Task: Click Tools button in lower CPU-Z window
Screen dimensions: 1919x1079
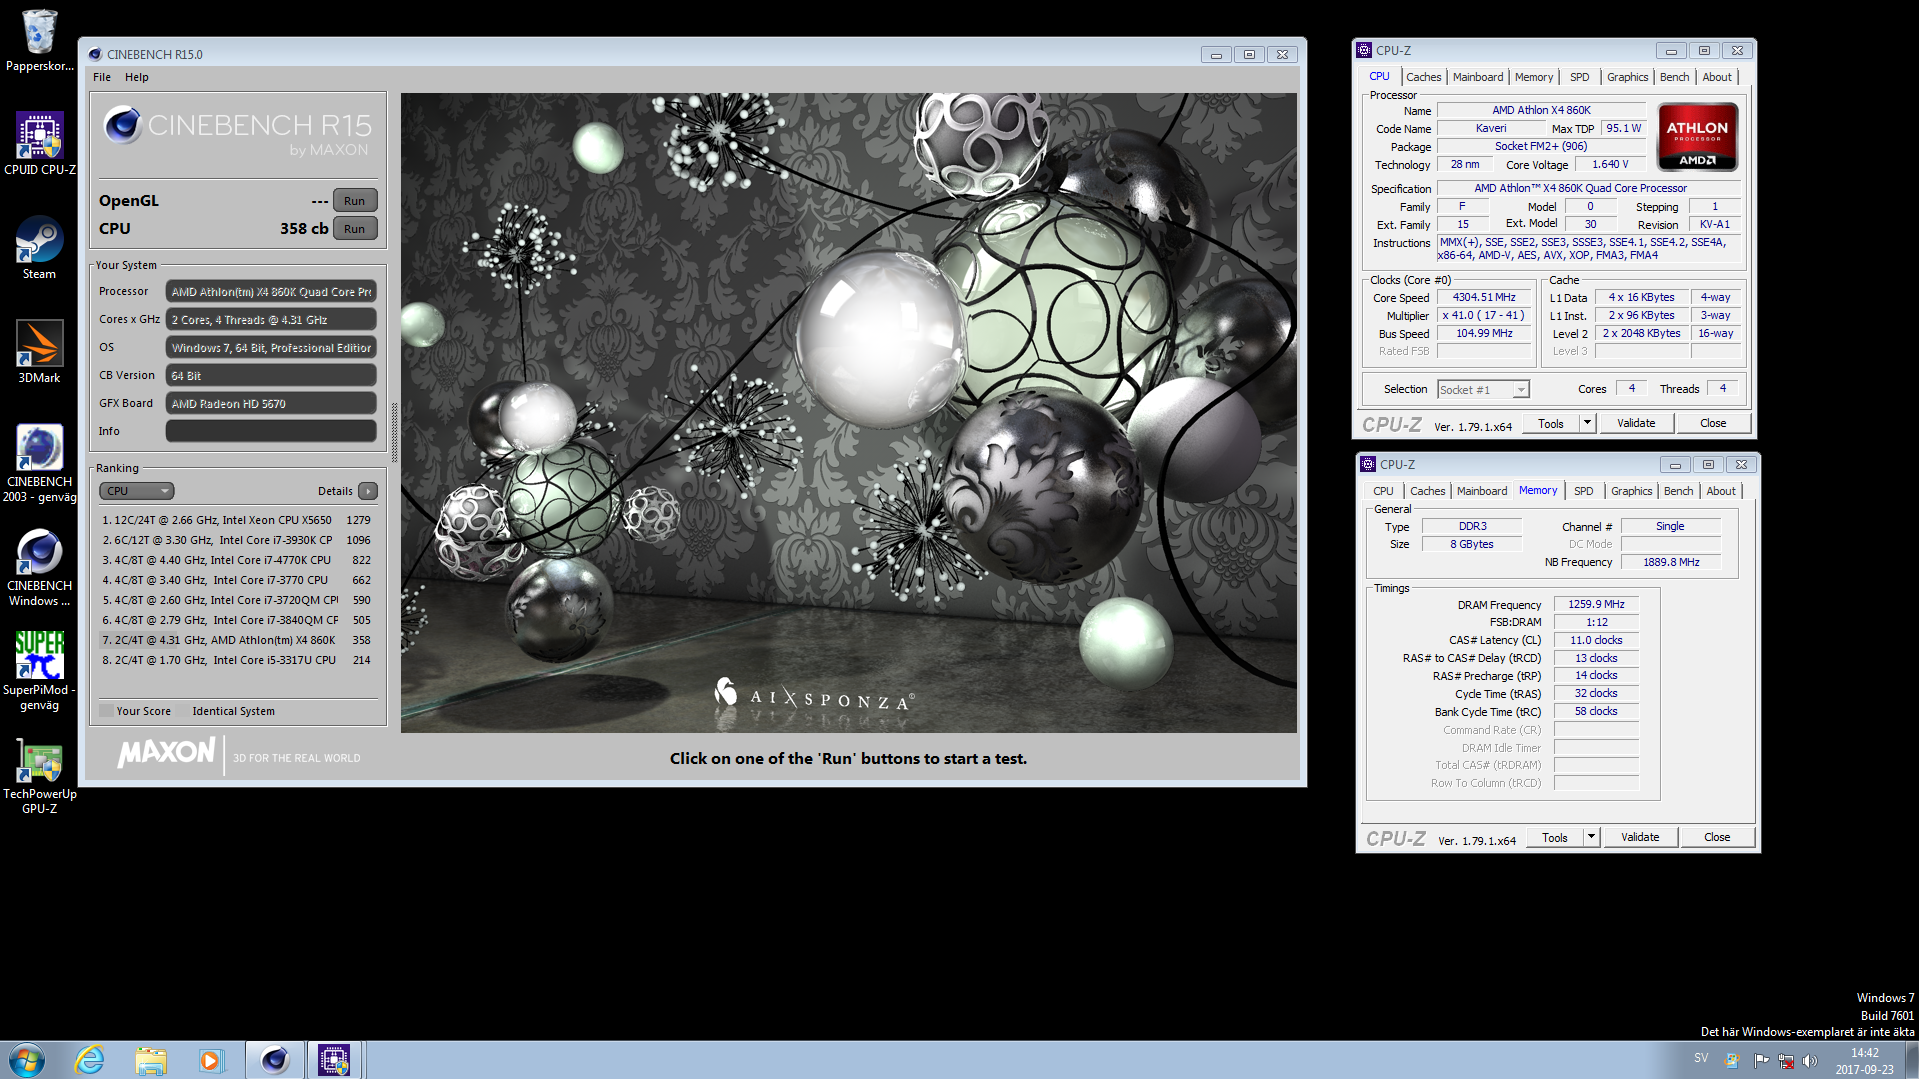Action: [x=1555, y=837]
